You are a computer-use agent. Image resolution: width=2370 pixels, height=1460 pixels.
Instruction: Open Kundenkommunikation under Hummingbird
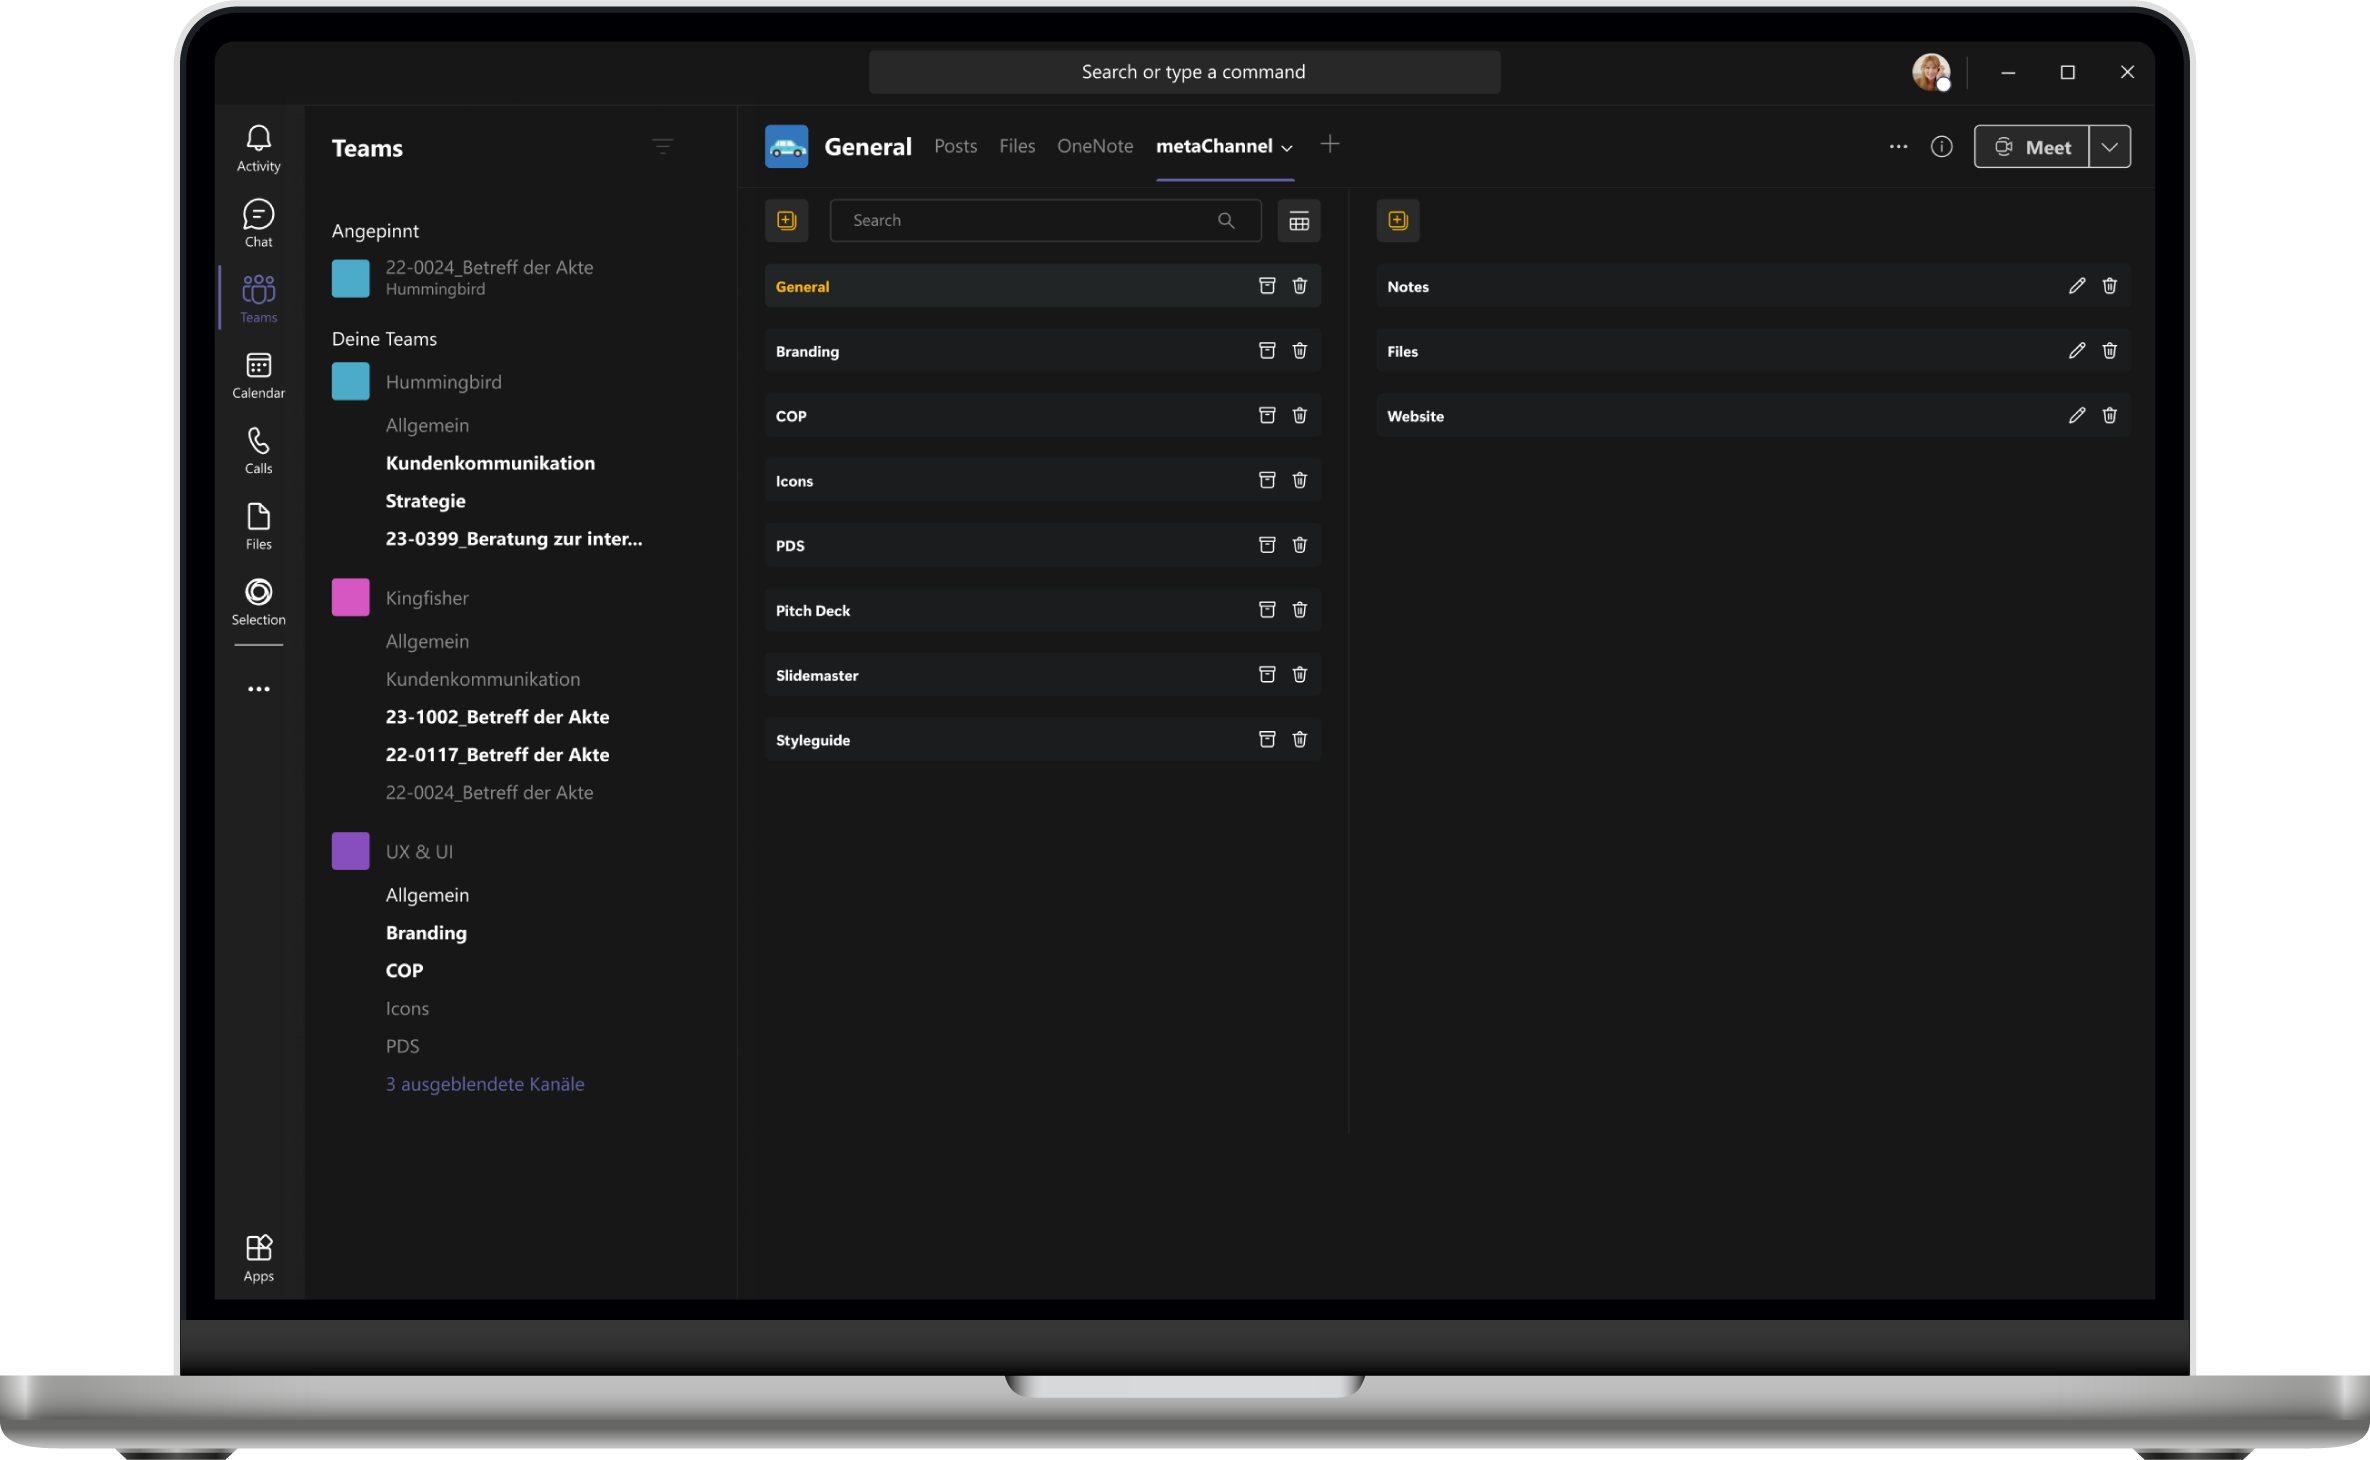(490, 463)
